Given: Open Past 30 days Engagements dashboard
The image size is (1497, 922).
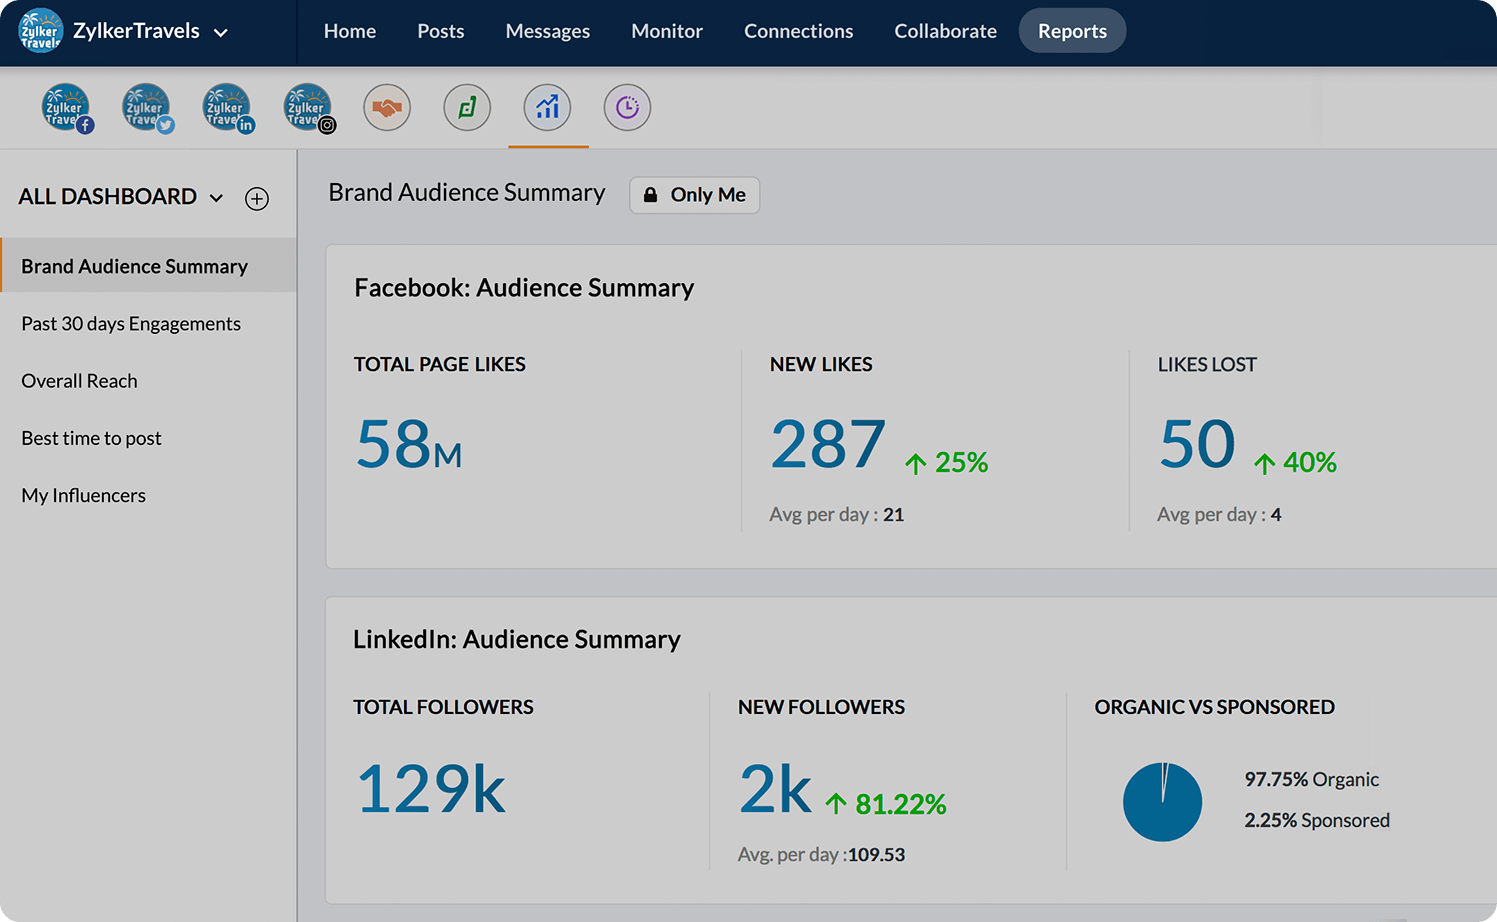Looking at the screenshot, I should (131, 323).
